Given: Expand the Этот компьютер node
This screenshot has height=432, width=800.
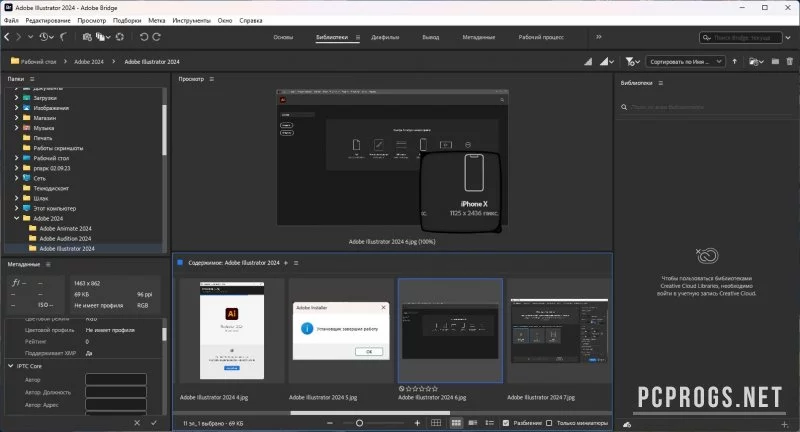Looking at the screenshot, I should (x=16, y=208).
